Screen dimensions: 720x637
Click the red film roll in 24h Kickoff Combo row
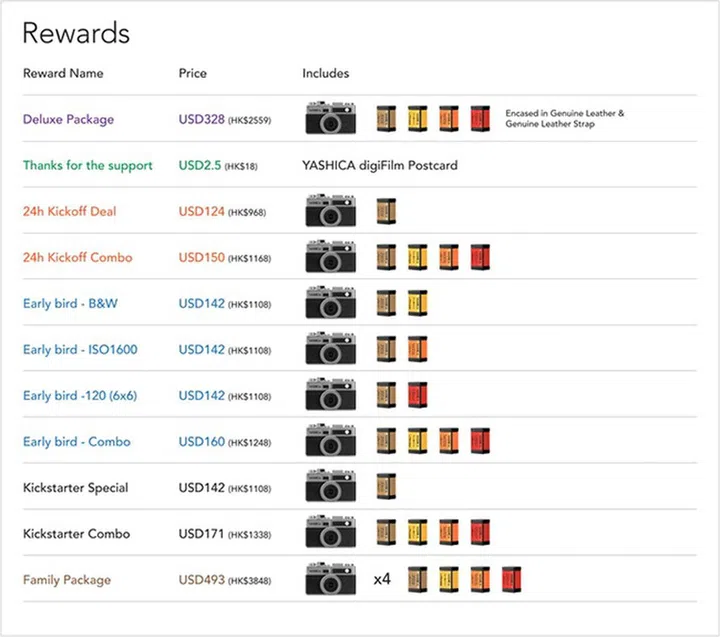click(480, 257)
